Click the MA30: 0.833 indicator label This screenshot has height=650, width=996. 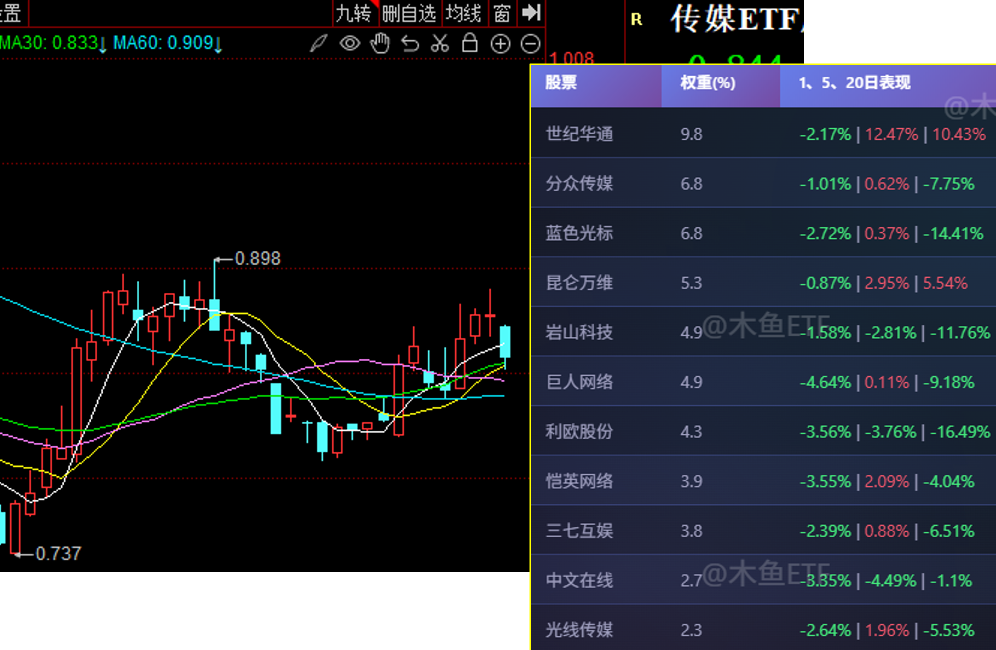point(53,43)
